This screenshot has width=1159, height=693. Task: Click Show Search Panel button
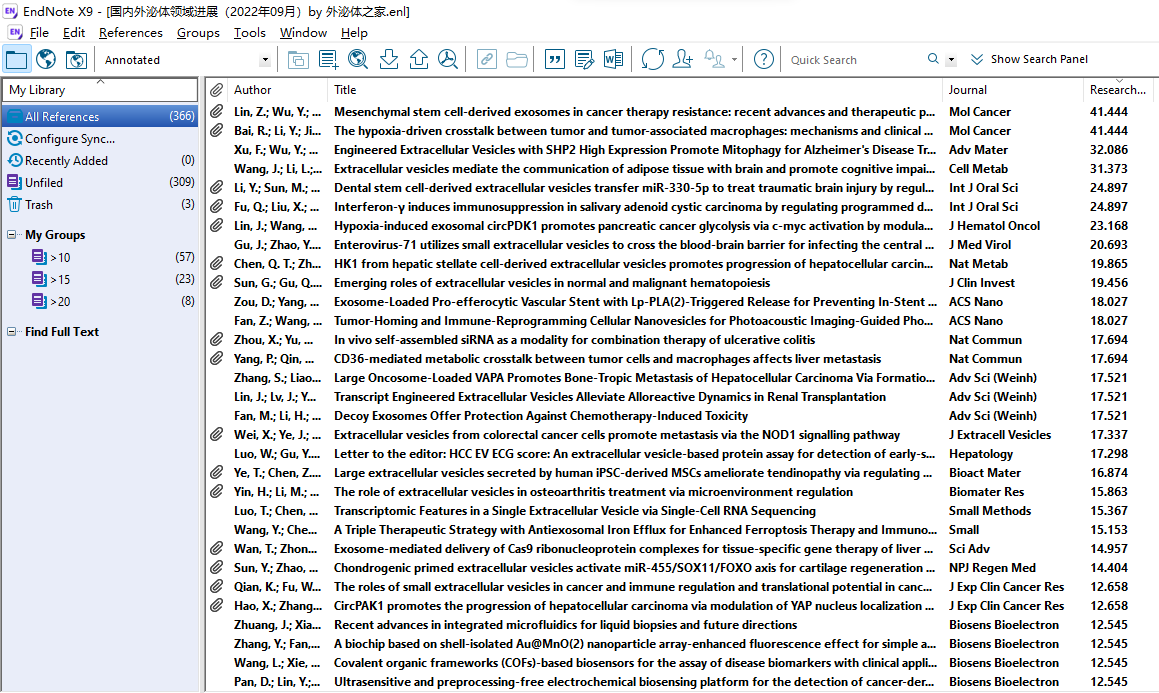1029,59
